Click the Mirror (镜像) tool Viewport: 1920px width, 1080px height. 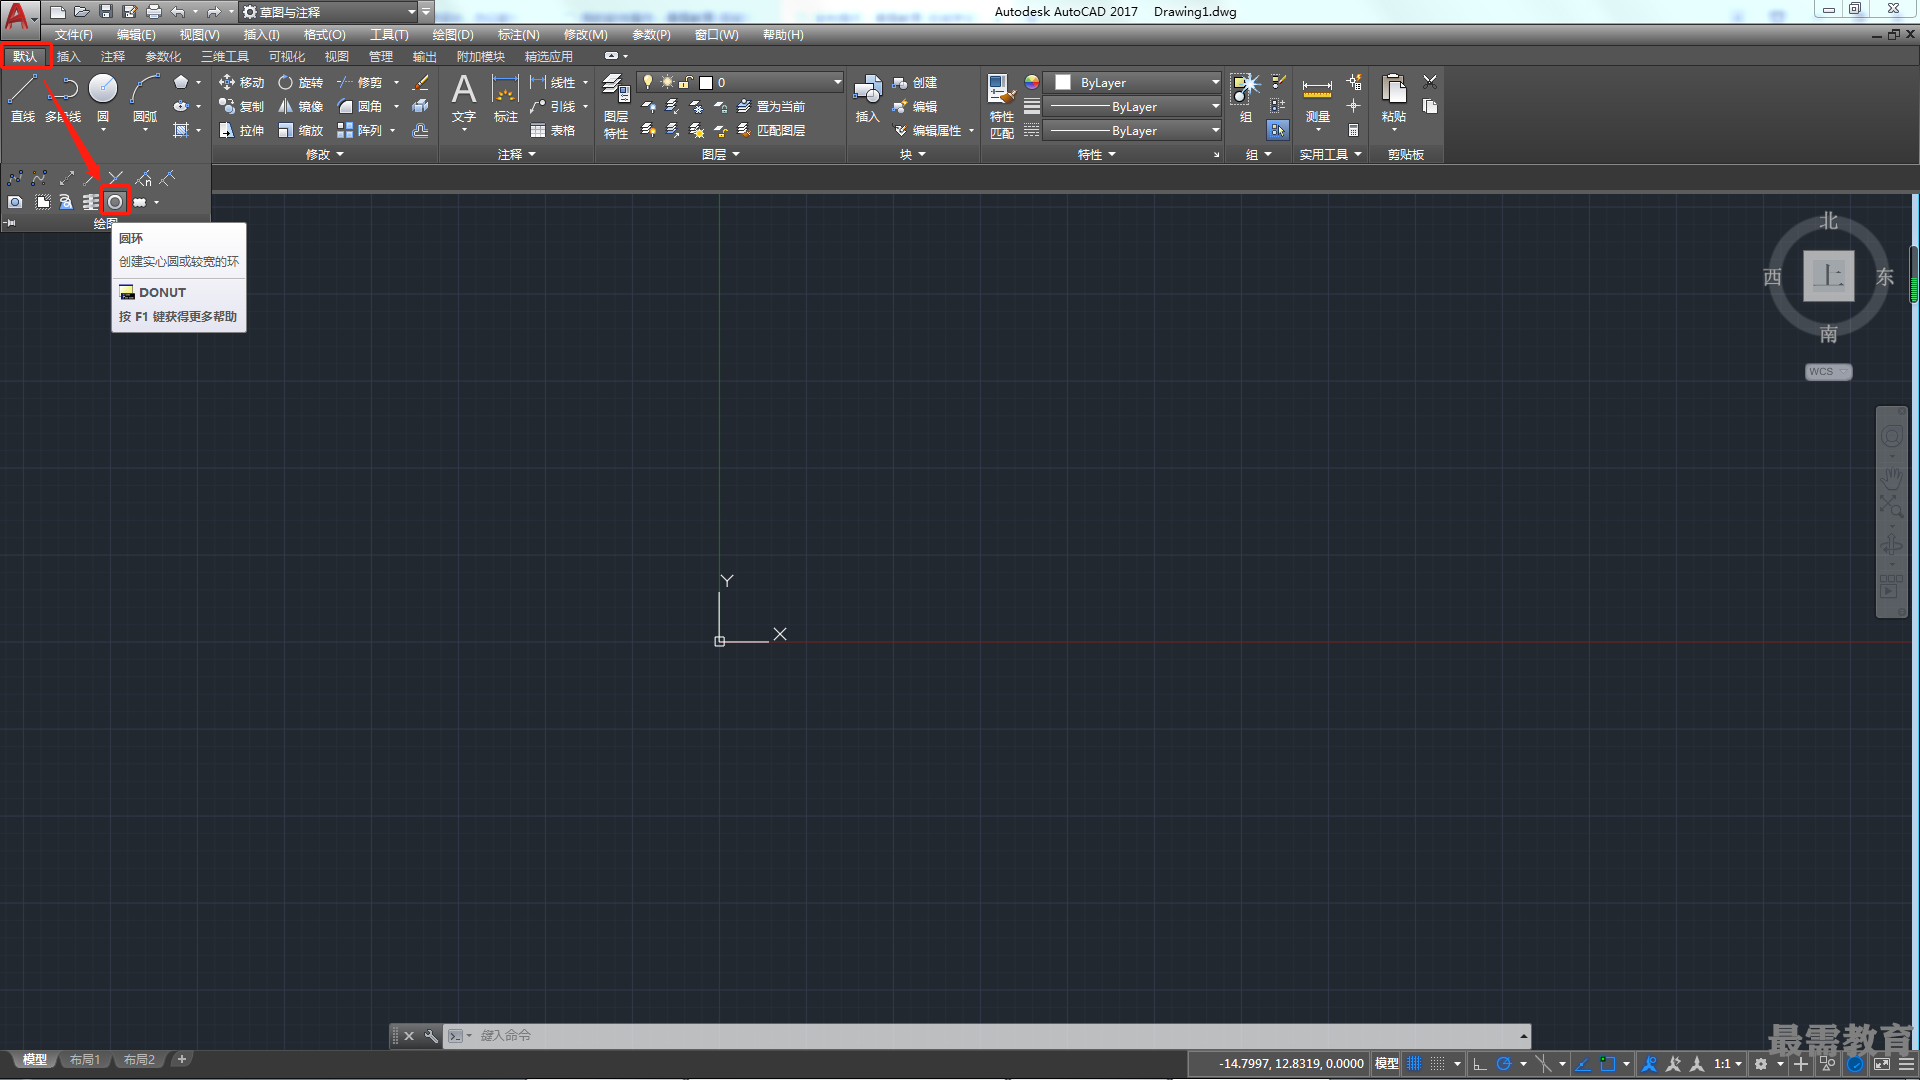click(301, 106)
